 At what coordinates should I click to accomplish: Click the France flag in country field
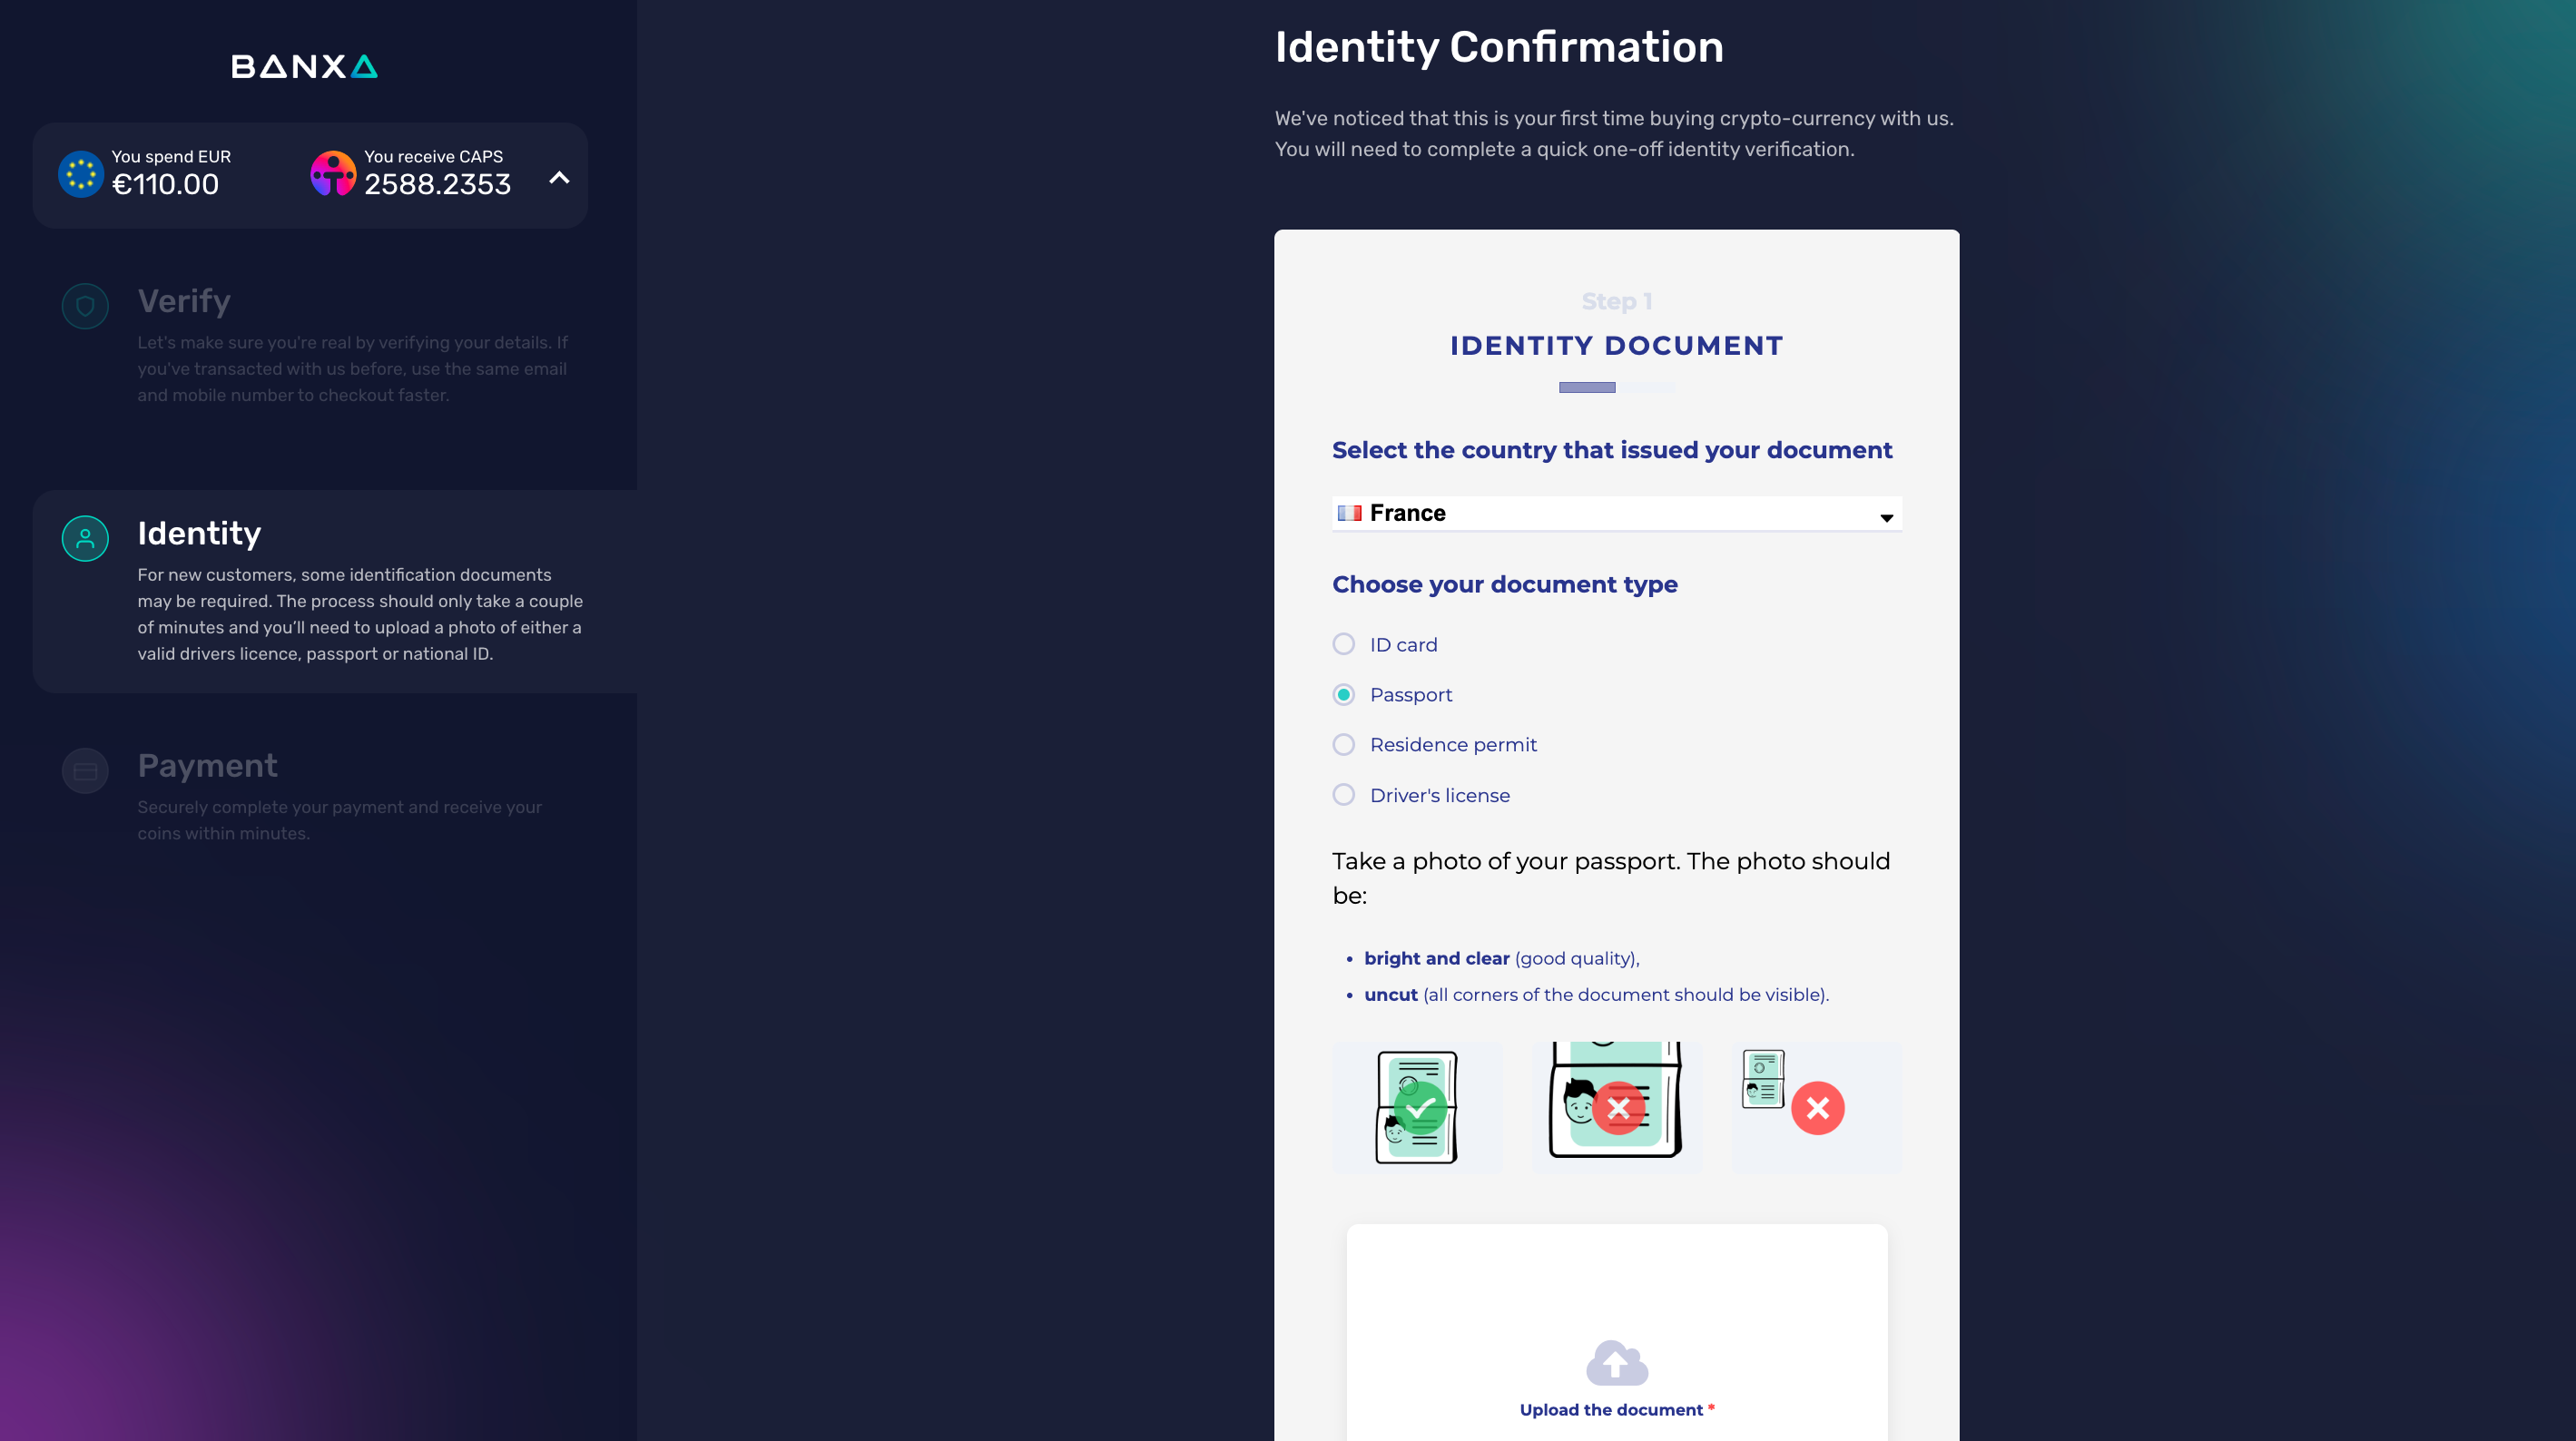[1349, 513]
